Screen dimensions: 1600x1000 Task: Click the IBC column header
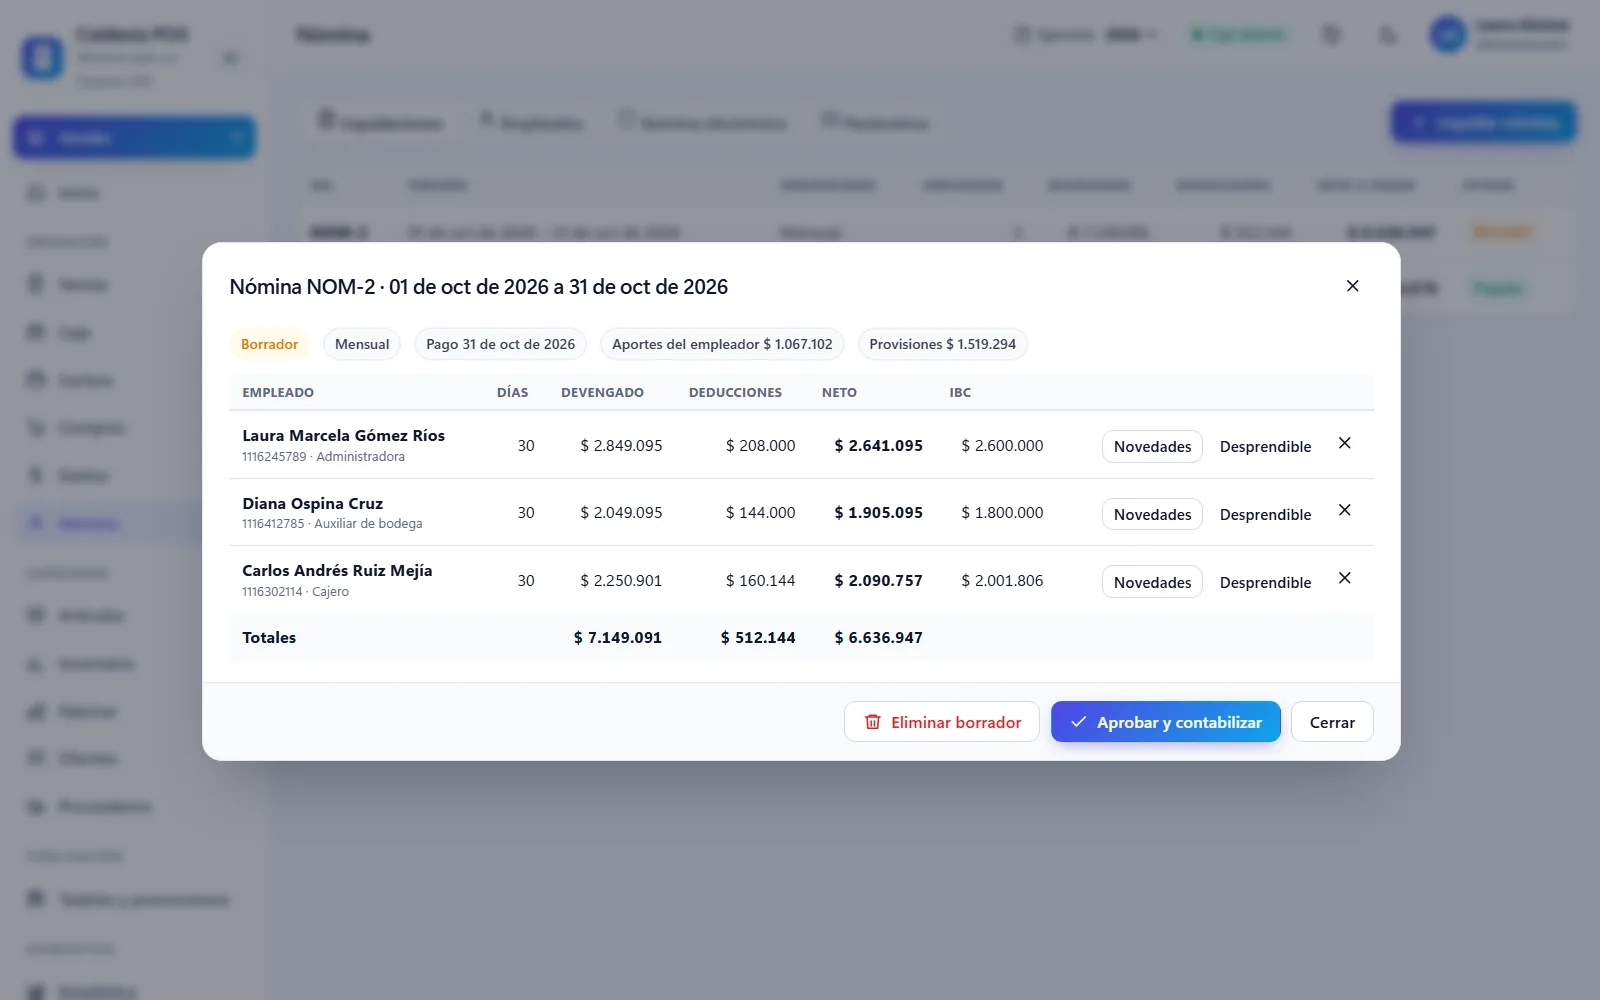(960, 392)
